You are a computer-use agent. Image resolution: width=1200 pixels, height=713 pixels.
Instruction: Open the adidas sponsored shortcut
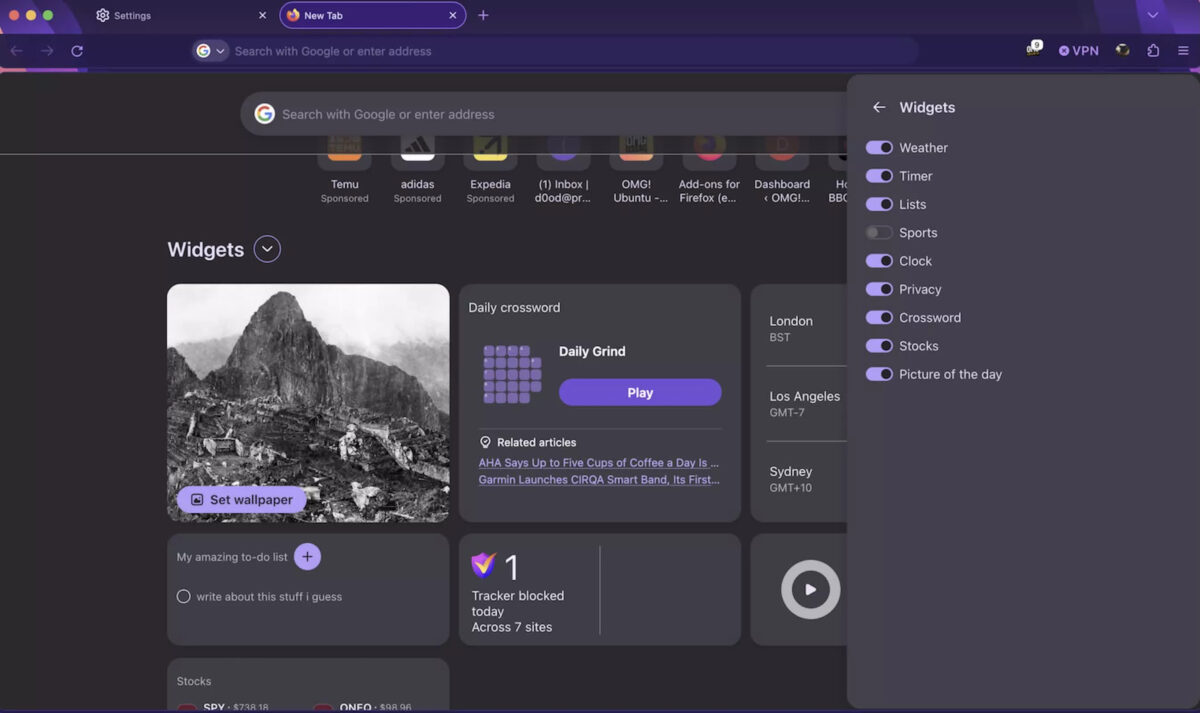tap(417, 168)
